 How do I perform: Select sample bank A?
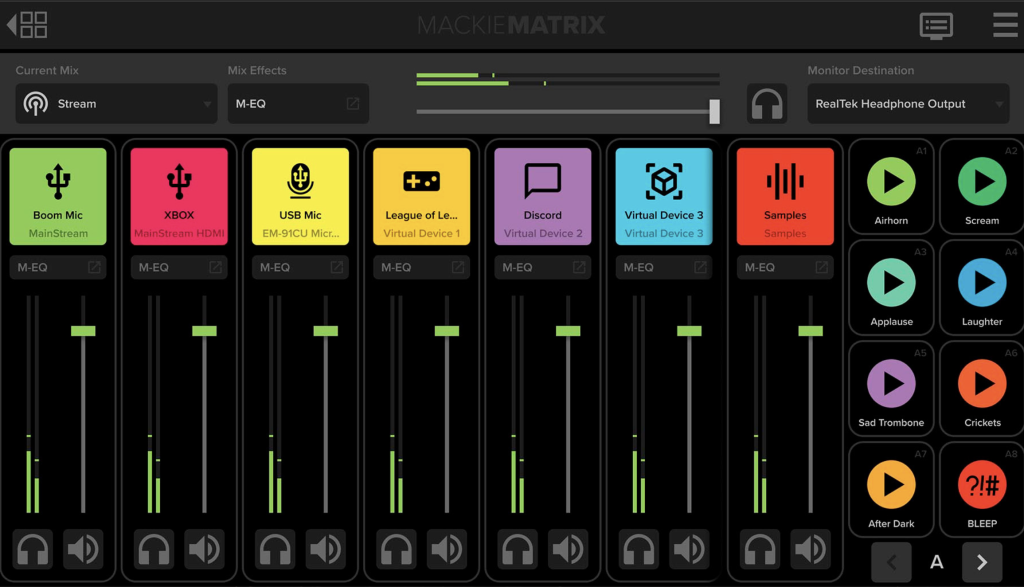click(937, 561)
